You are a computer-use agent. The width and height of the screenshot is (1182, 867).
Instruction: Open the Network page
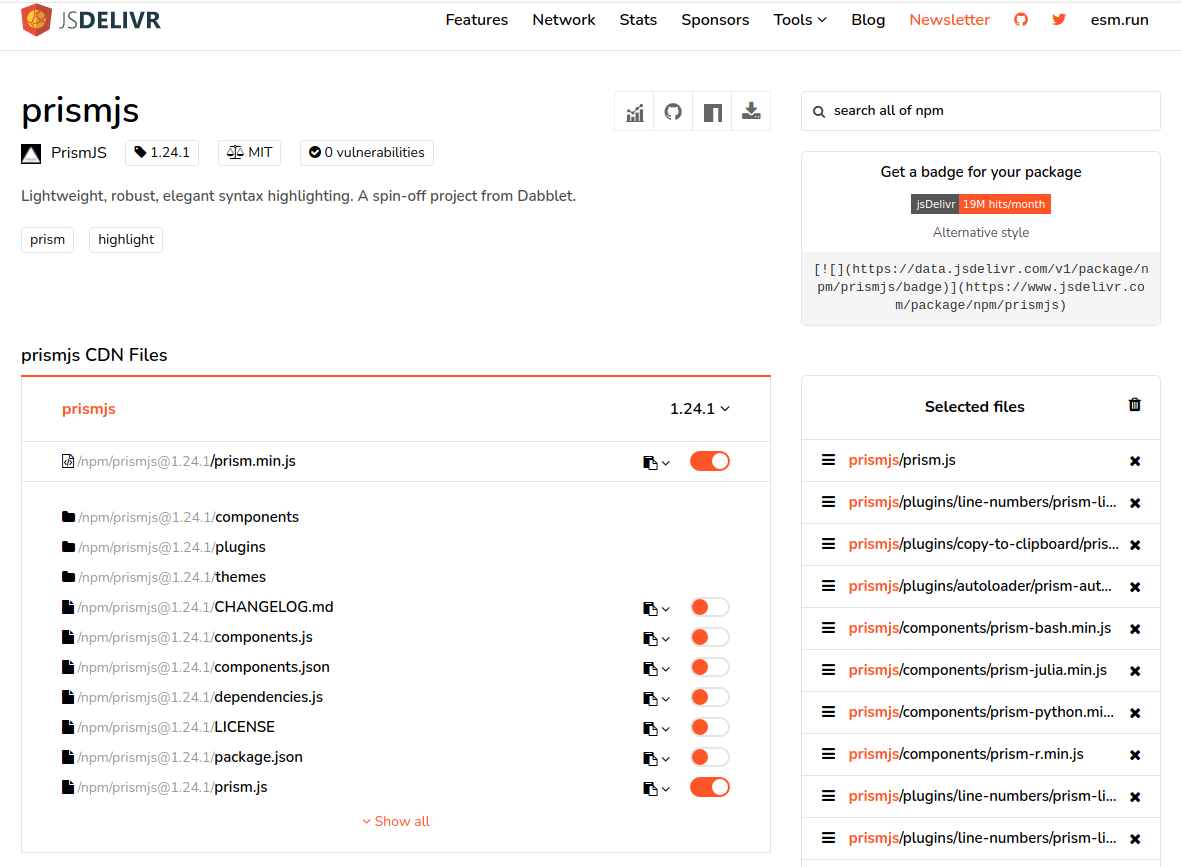564,20
